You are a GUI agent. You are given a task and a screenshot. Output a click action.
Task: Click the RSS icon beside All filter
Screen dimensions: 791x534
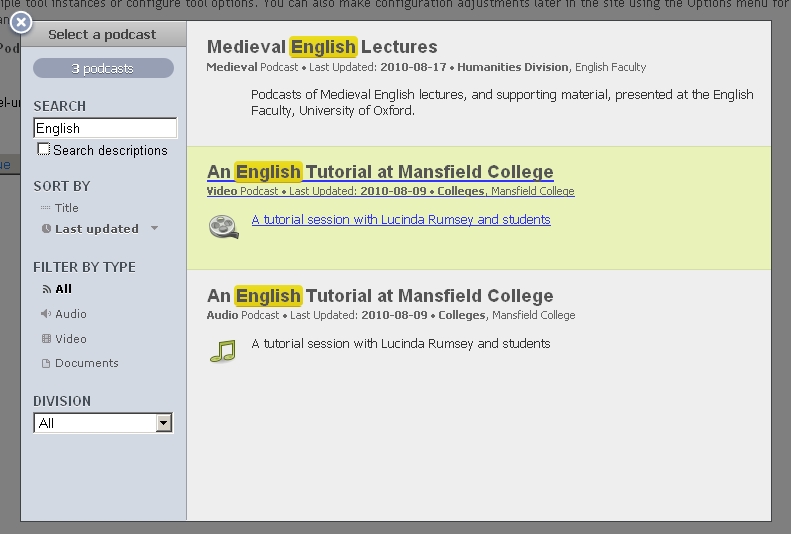point(46,289)
